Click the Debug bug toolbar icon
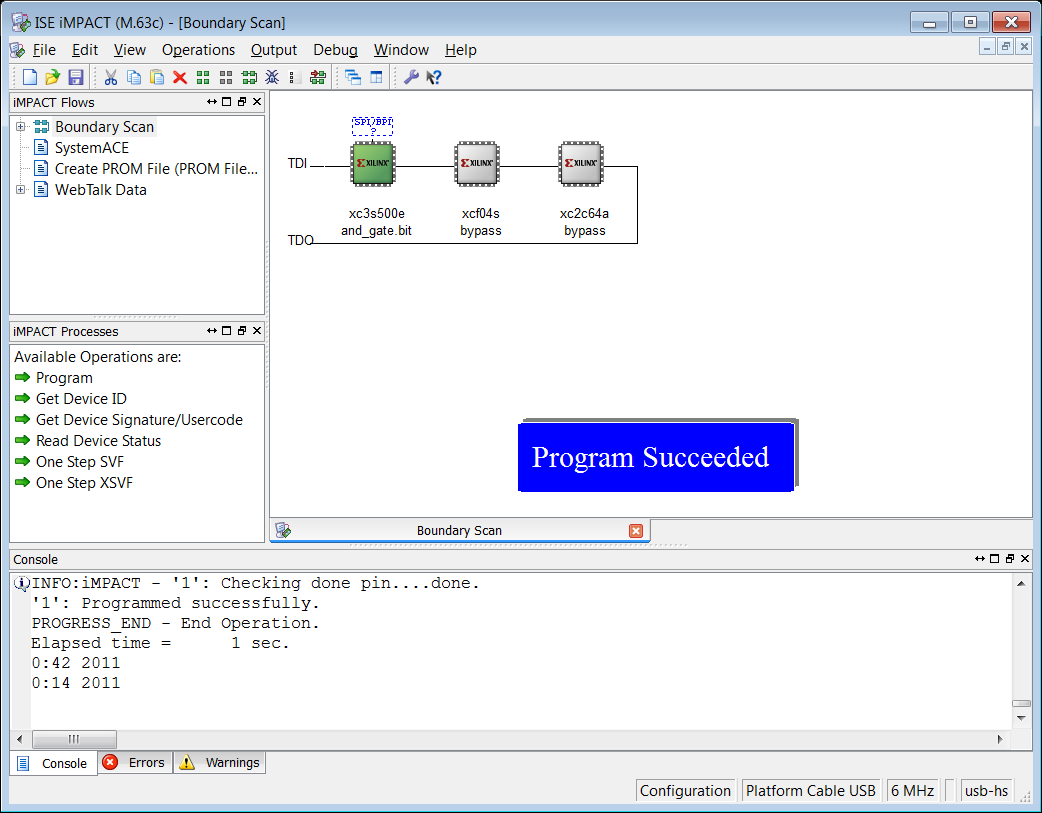 (272, 77)
